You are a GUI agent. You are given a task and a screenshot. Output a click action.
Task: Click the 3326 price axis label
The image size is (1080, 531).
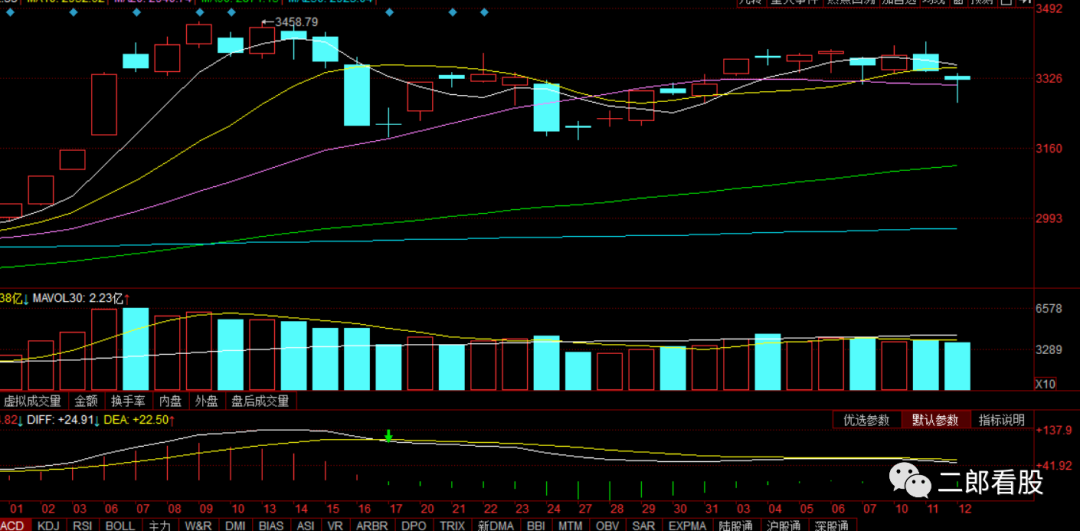[1050, 79]
